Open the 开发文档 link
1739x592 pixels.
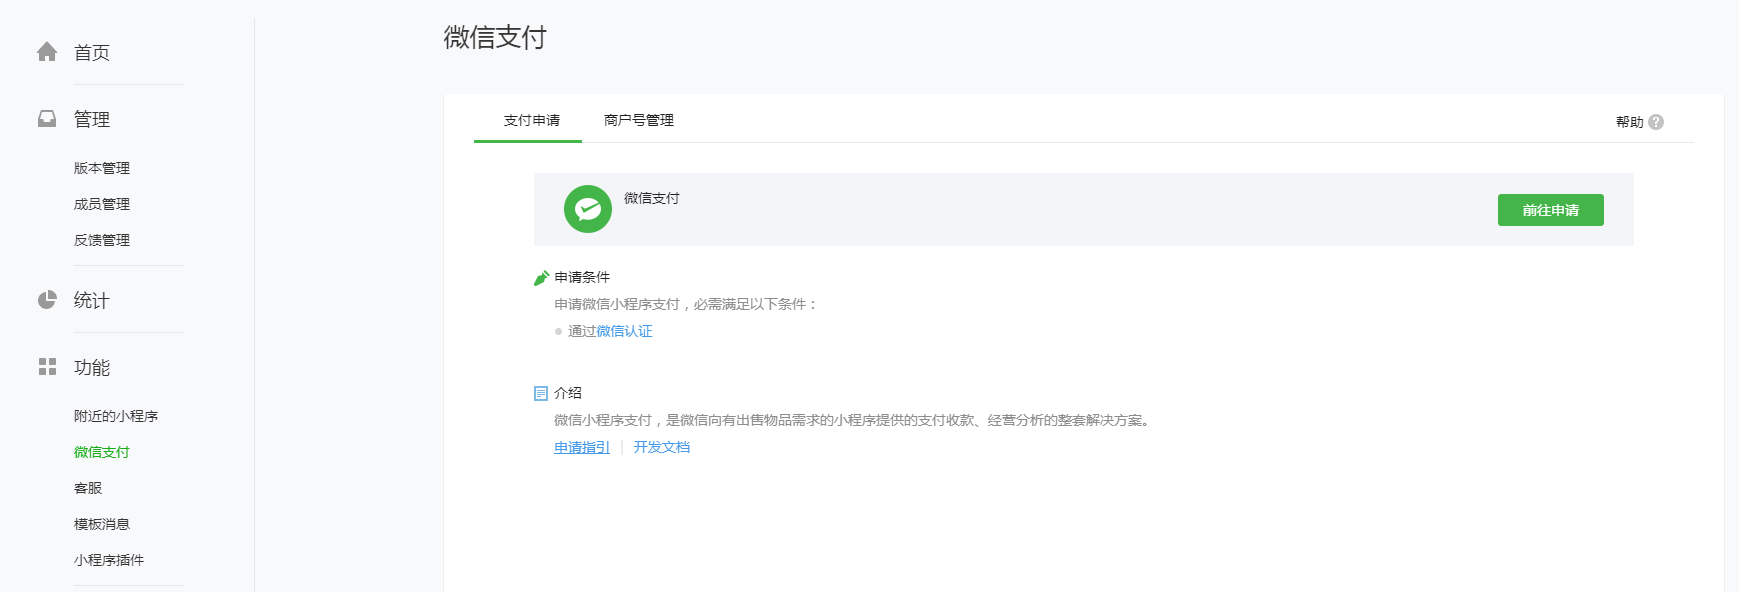(x=661, y=447)
